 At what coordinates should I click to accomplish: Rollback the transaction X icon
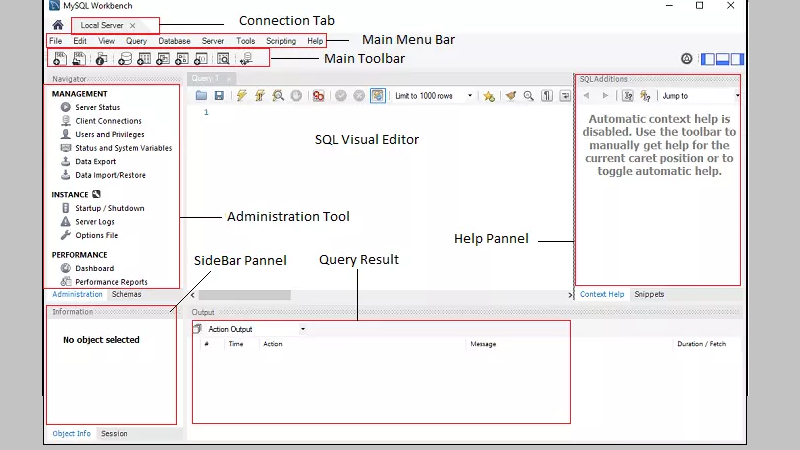[x=359, y=95]
